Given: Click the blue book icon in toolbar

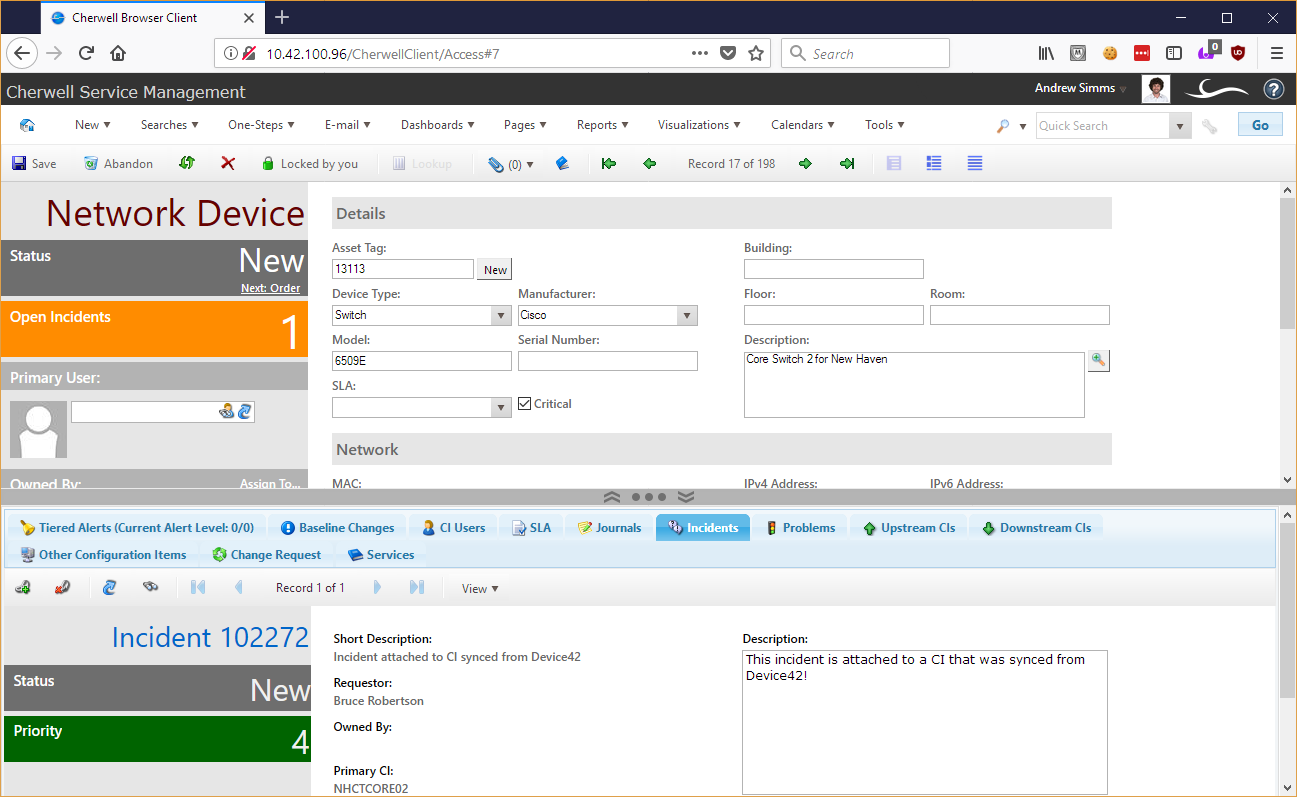Looking at the screenshot, I should coord(563,163).
